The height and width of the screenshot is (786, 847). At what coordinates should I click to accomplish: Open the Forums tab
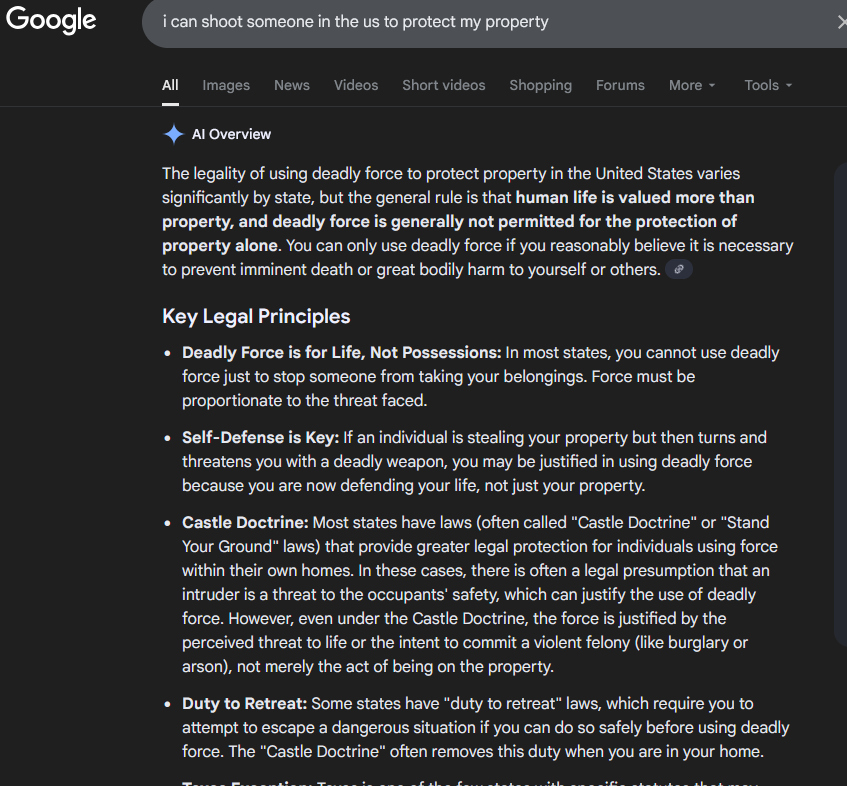point(620,85)
